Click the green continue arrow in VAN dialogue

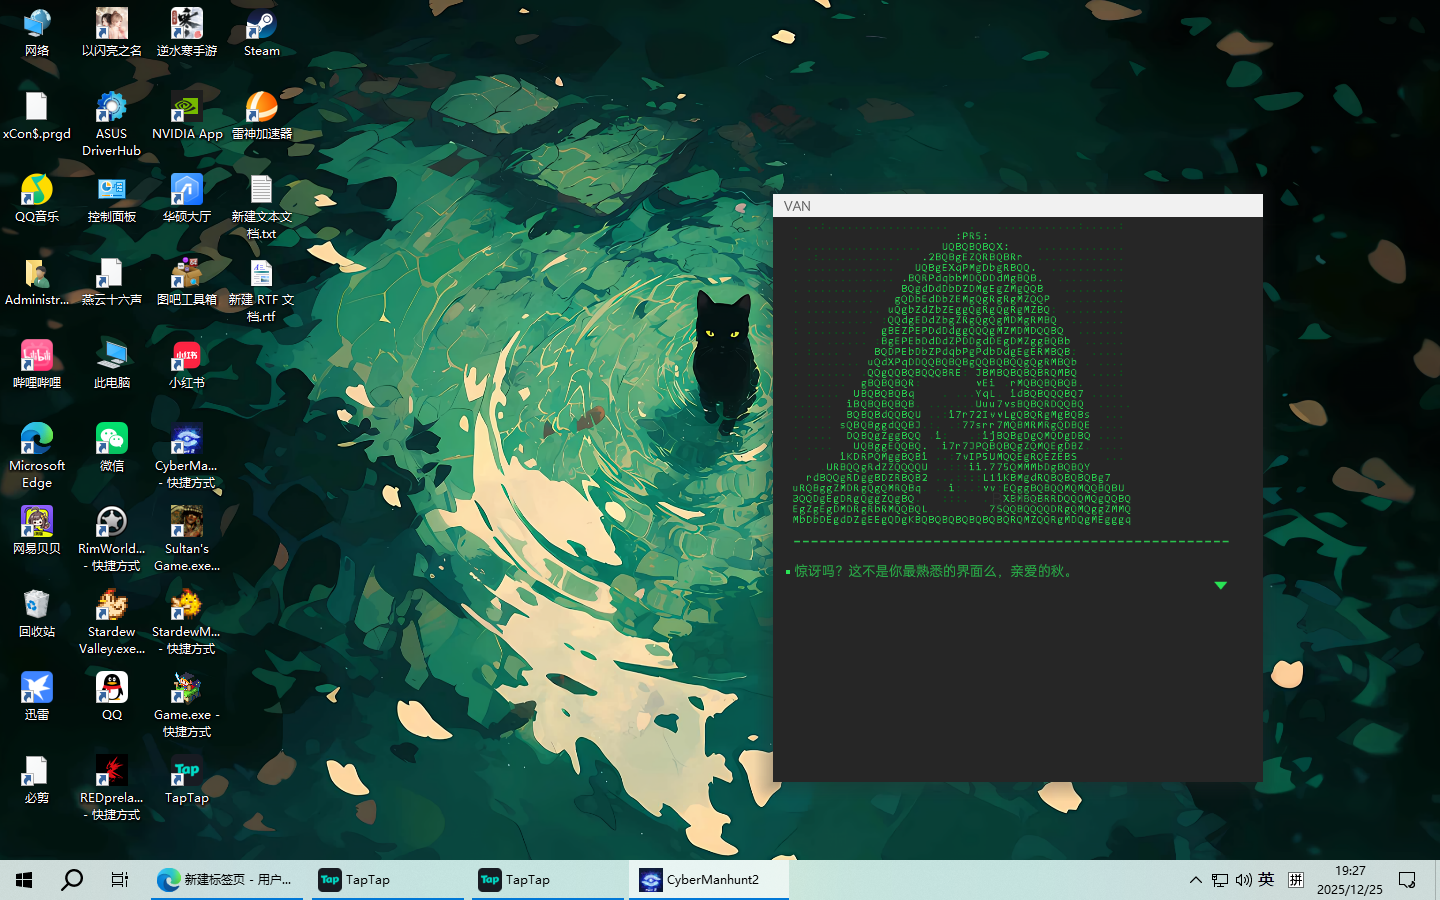click(x=1220, y=585)
